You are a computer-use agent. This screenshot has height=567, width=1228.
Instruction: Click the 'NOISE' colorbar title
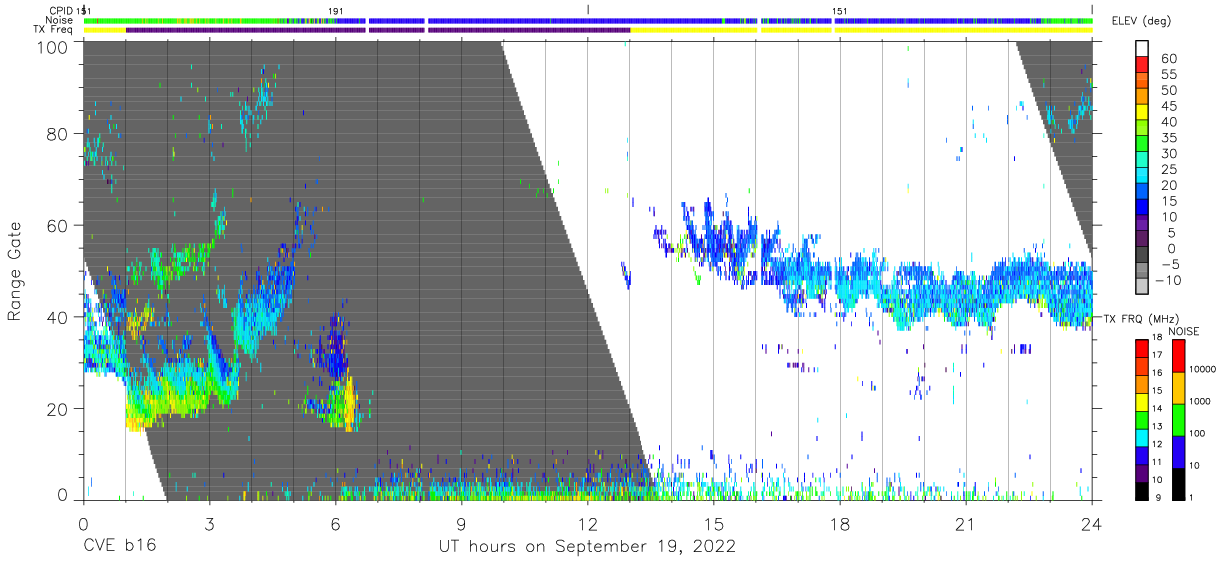[x=1184, y=331]
